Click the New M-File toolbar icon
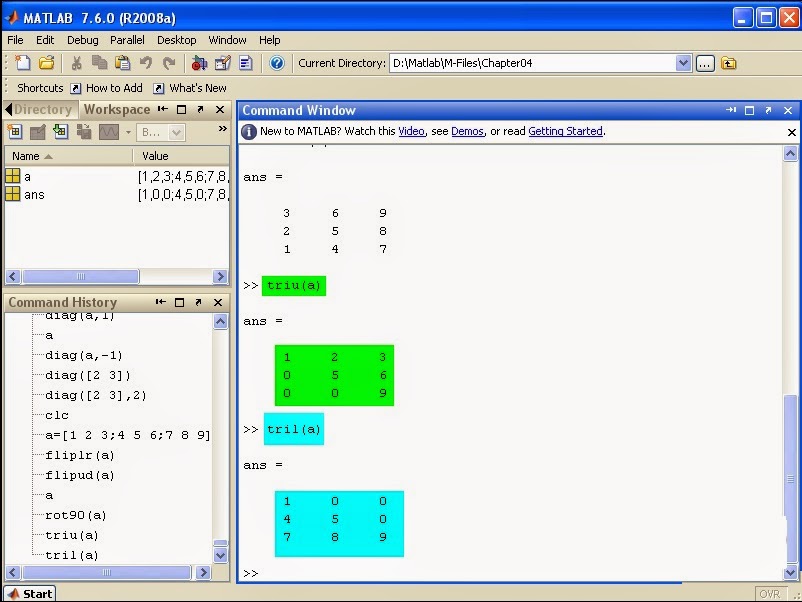Screen dimensions: 802x602 pyautogui.click(x=23, y=63)
